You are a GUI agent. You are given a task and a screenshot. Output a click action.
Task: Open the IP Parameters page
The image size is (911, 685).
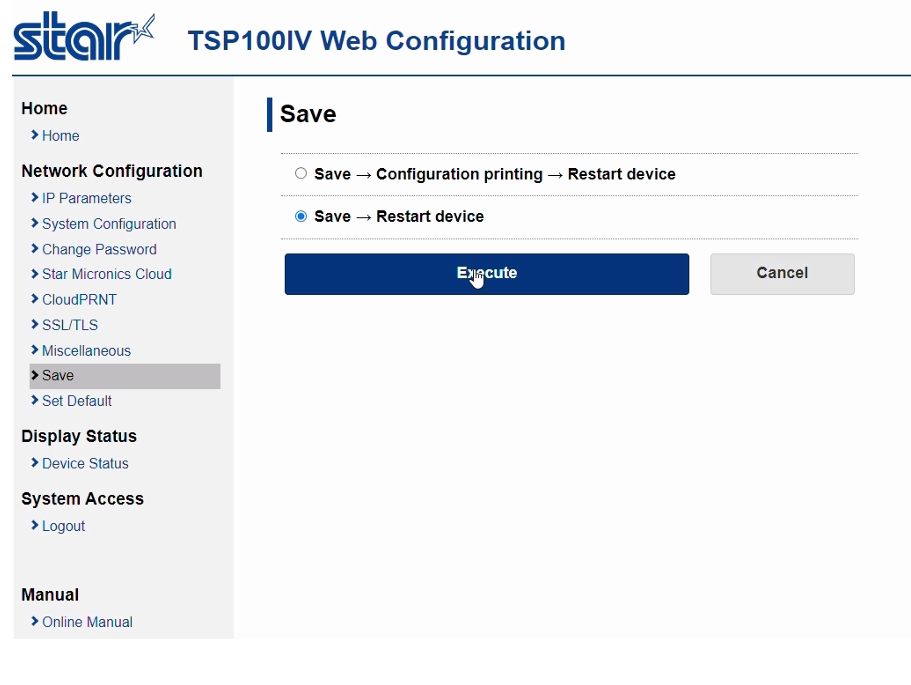pyautogui.click(x=87, y=198)
